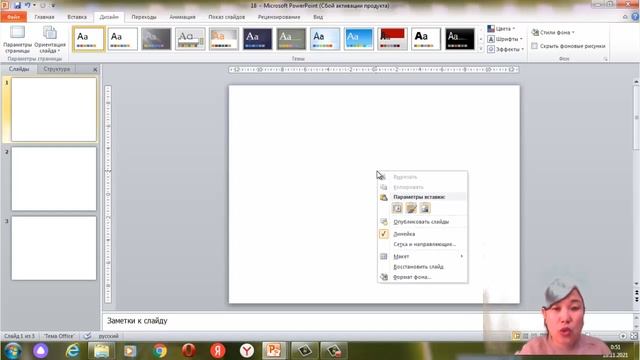
Task: Open Google Chrome from the taskbar
Action: pos(160,351)
